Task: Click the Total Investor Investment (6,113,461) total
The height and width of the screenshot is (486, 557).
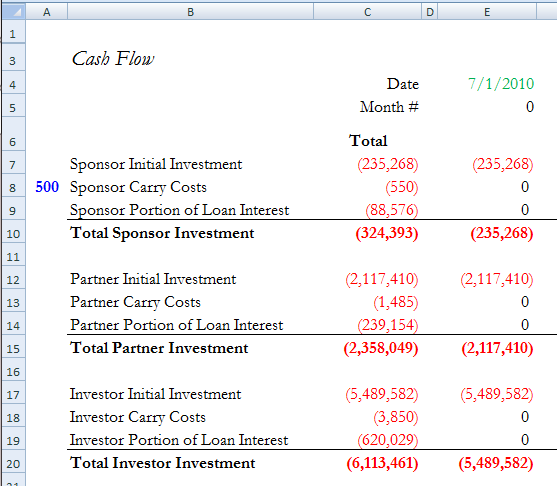Action: tap(382, 463)
